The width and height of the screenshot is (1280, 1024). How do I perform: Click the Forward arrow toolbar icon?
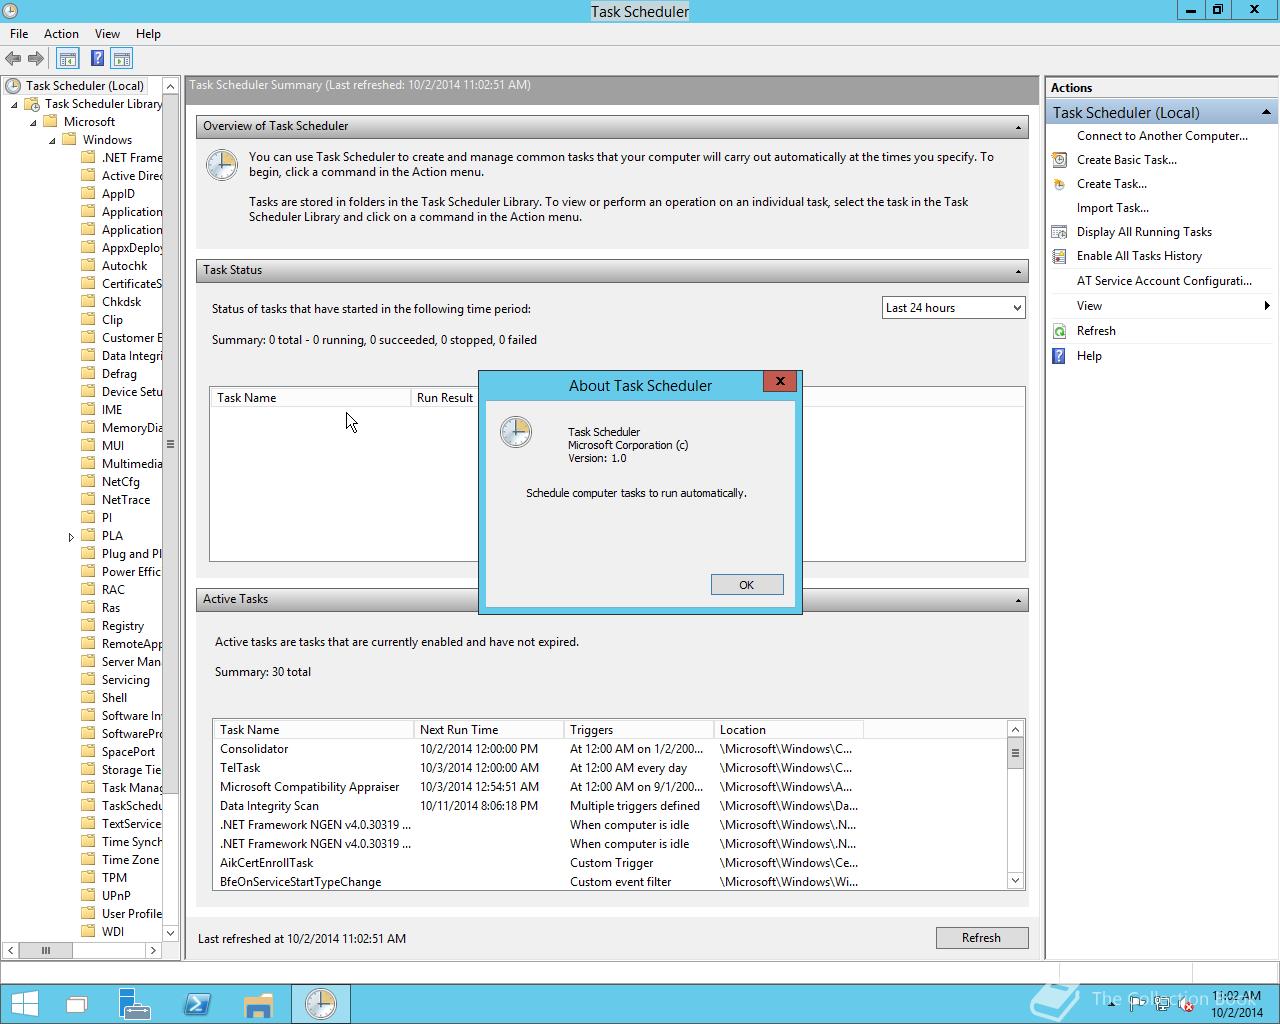36,59
